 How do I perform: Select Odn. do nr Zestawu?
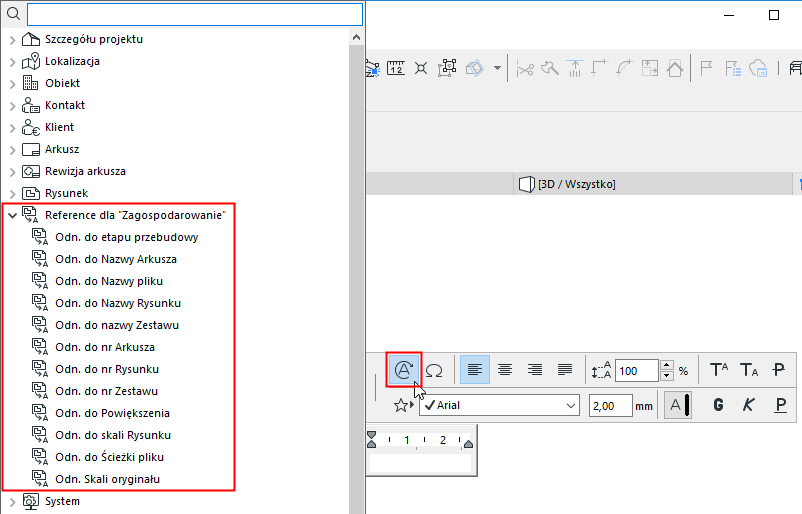point(106,391)
